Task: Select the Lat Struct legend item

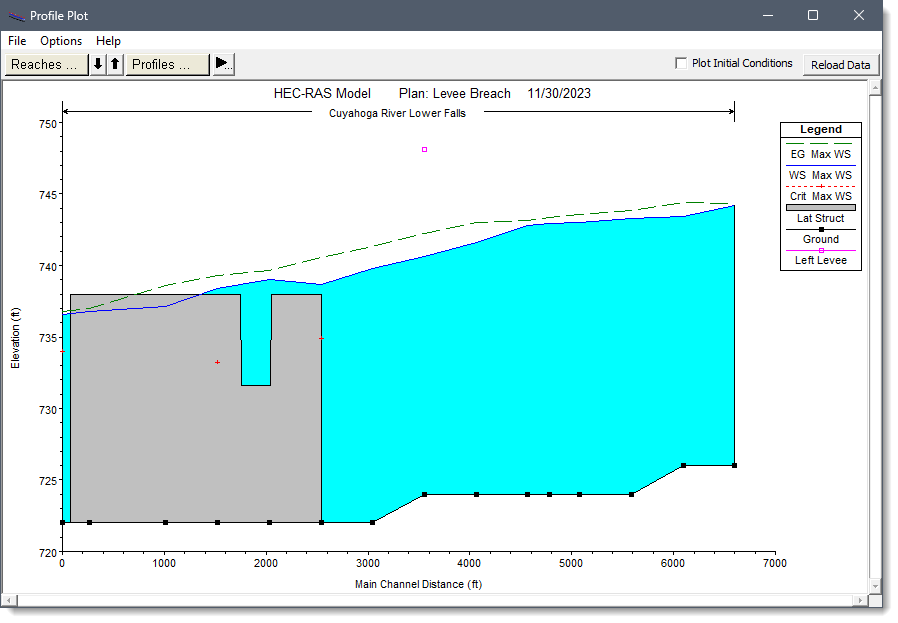Action: pyautogui.click(x=820, y=218)
